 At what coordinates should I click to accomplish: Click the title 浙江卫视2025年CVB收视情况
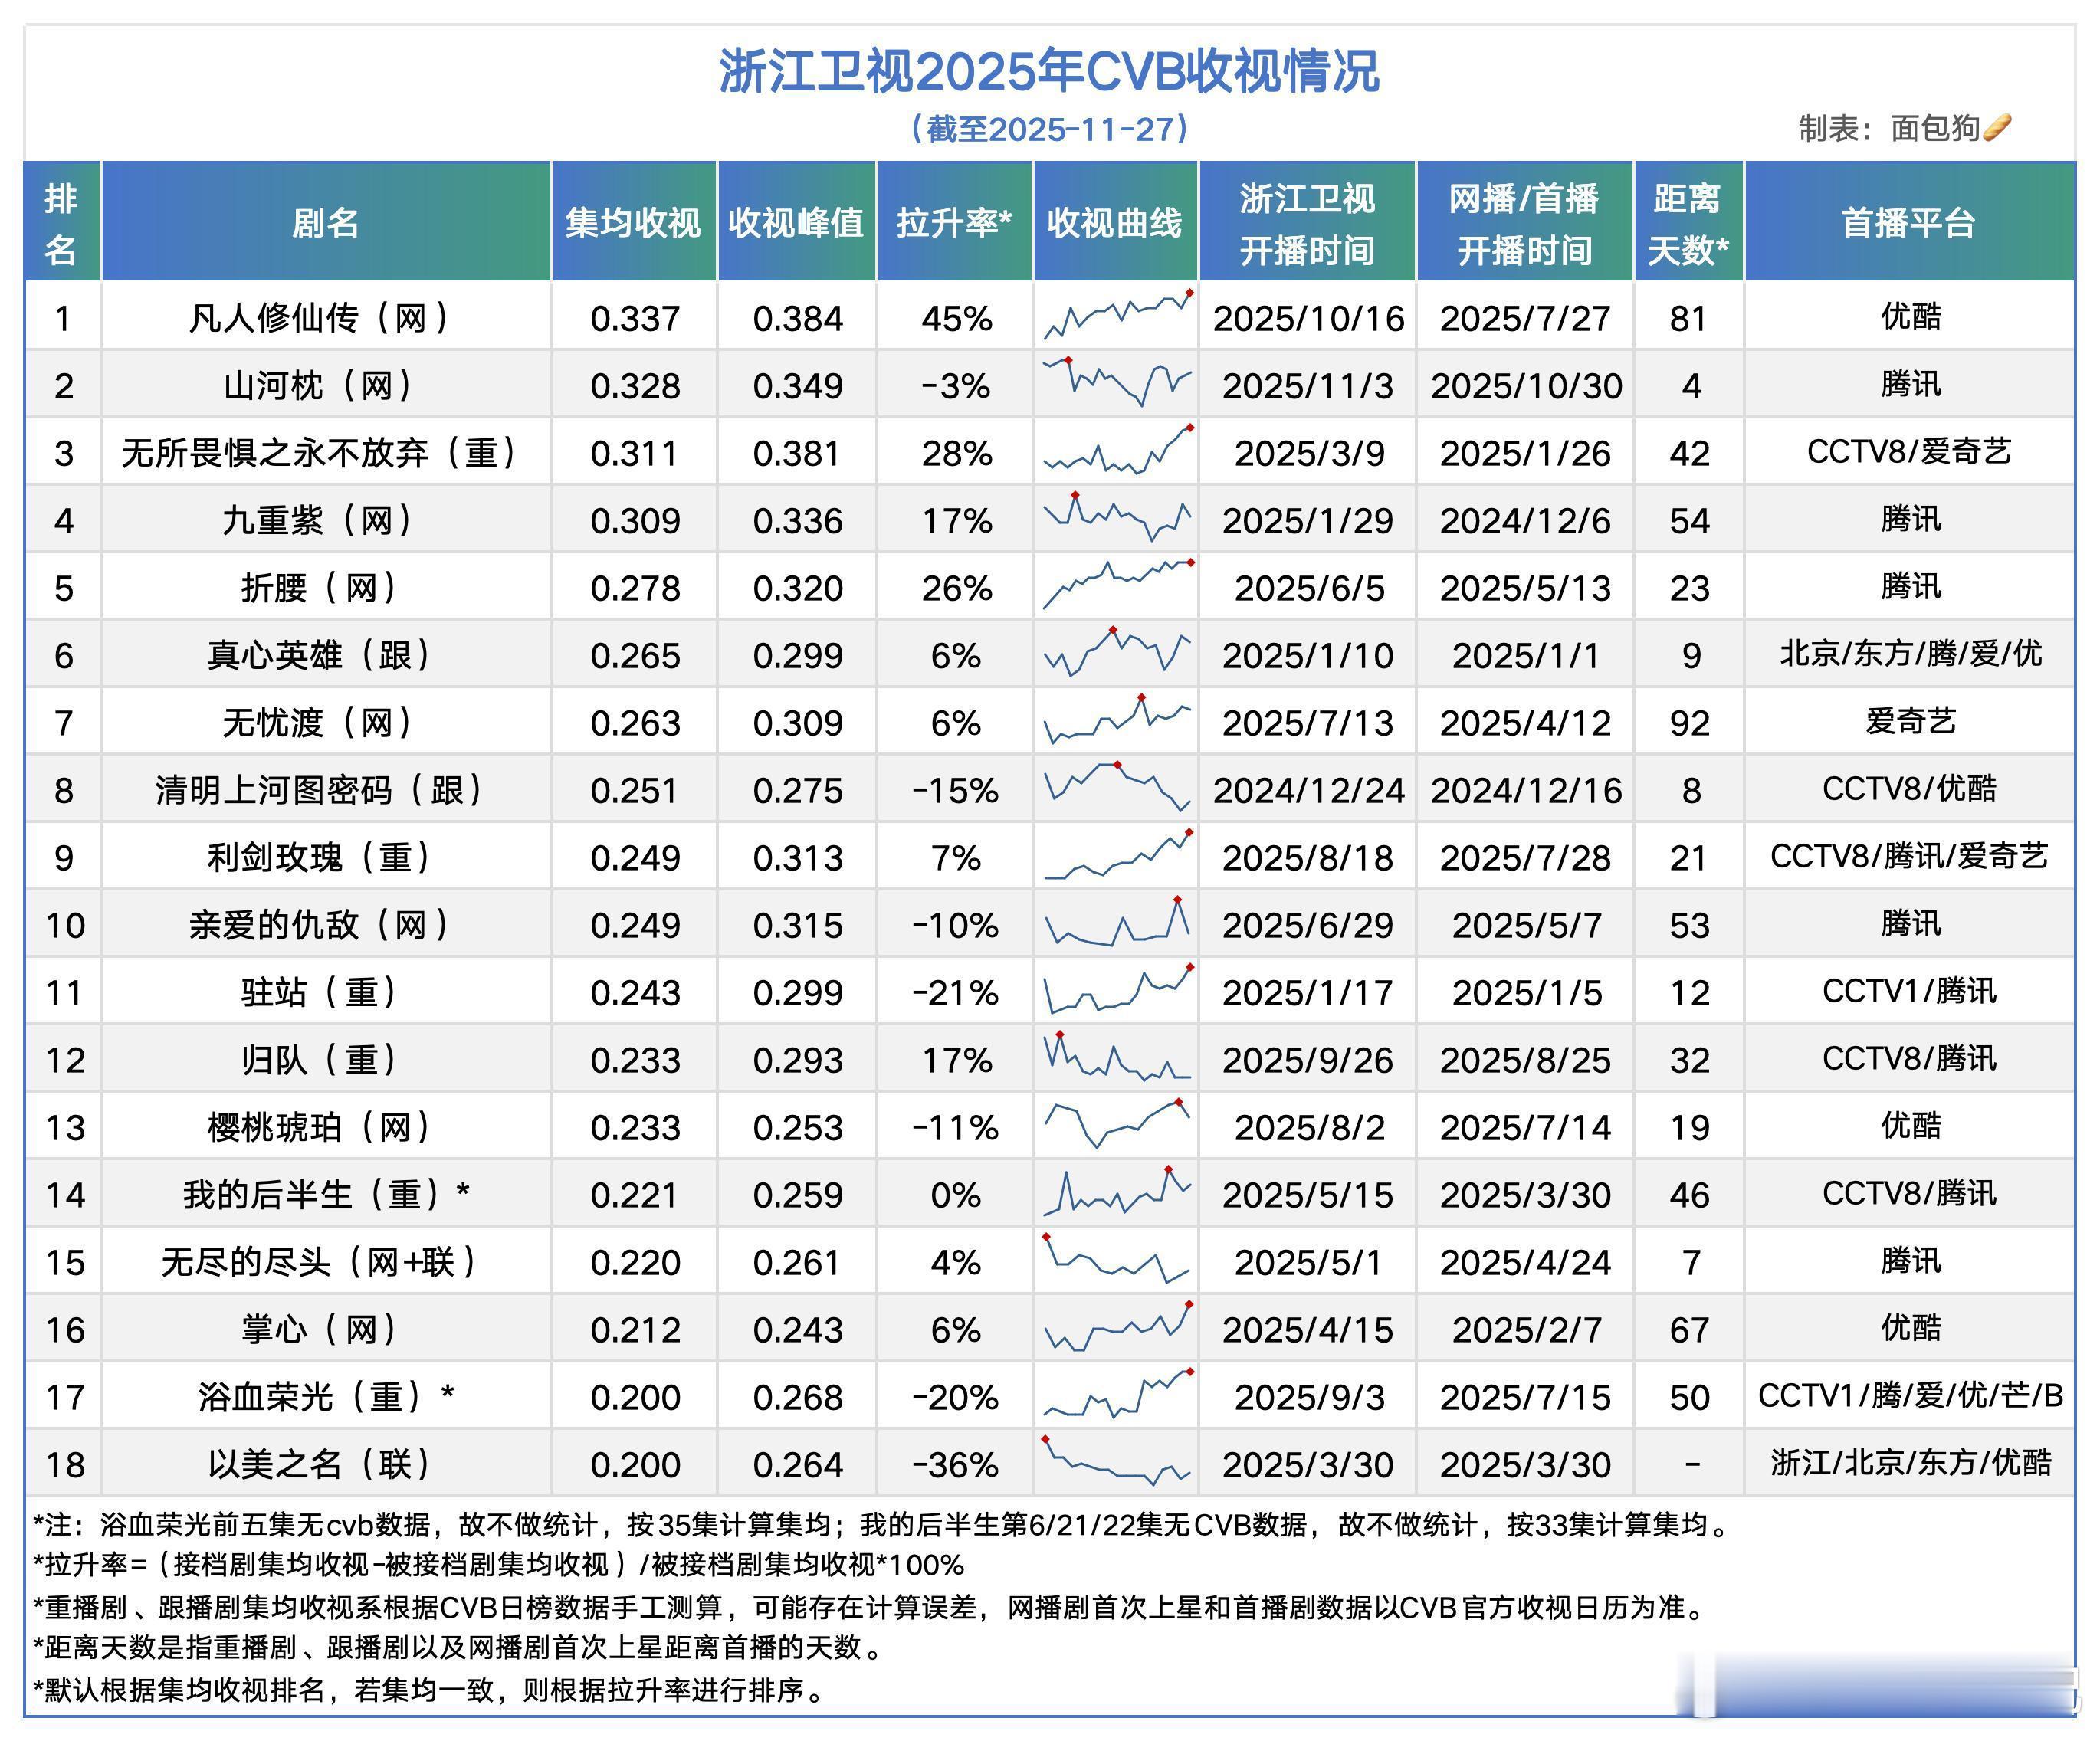pos(1049,71)
